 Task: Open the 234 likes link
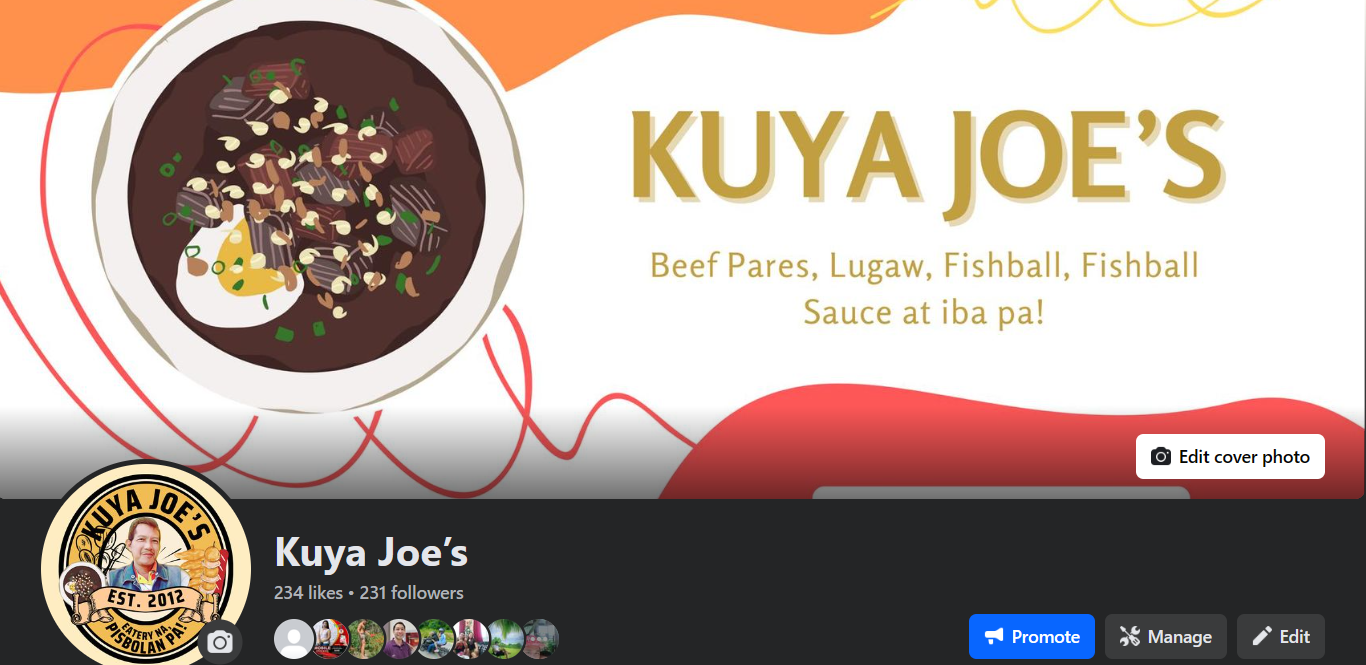[x=308, y=593]
